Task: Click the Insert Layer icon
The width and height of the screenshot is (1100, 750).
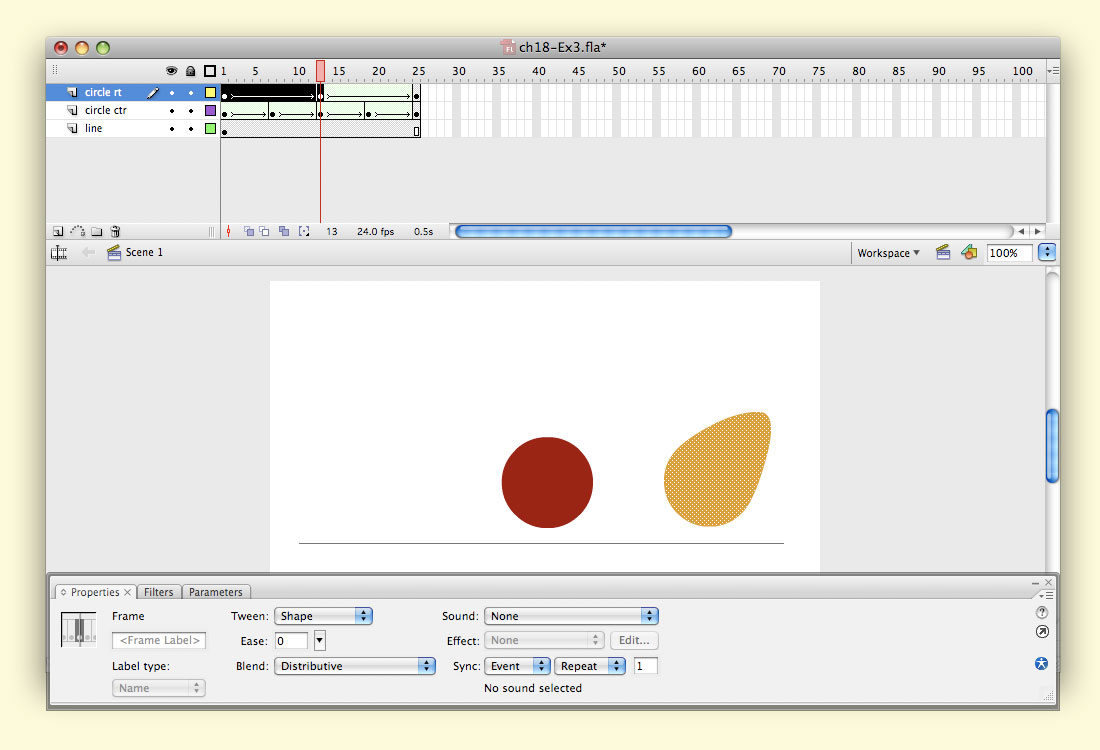Action: [x=58, y=231]
